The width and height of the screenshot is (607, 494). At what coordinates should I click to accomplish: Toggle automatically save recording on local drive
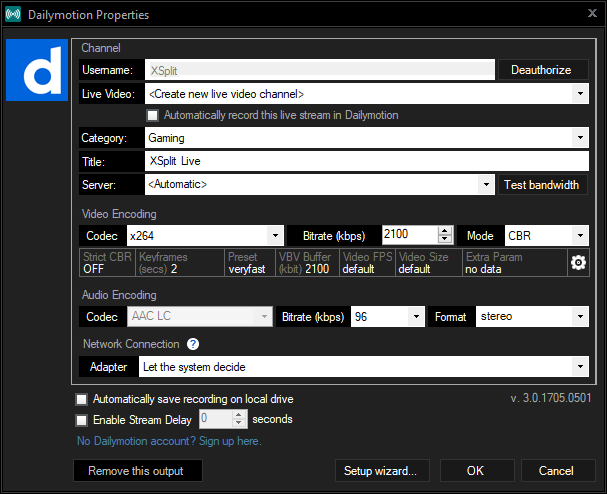pos(81,400)
